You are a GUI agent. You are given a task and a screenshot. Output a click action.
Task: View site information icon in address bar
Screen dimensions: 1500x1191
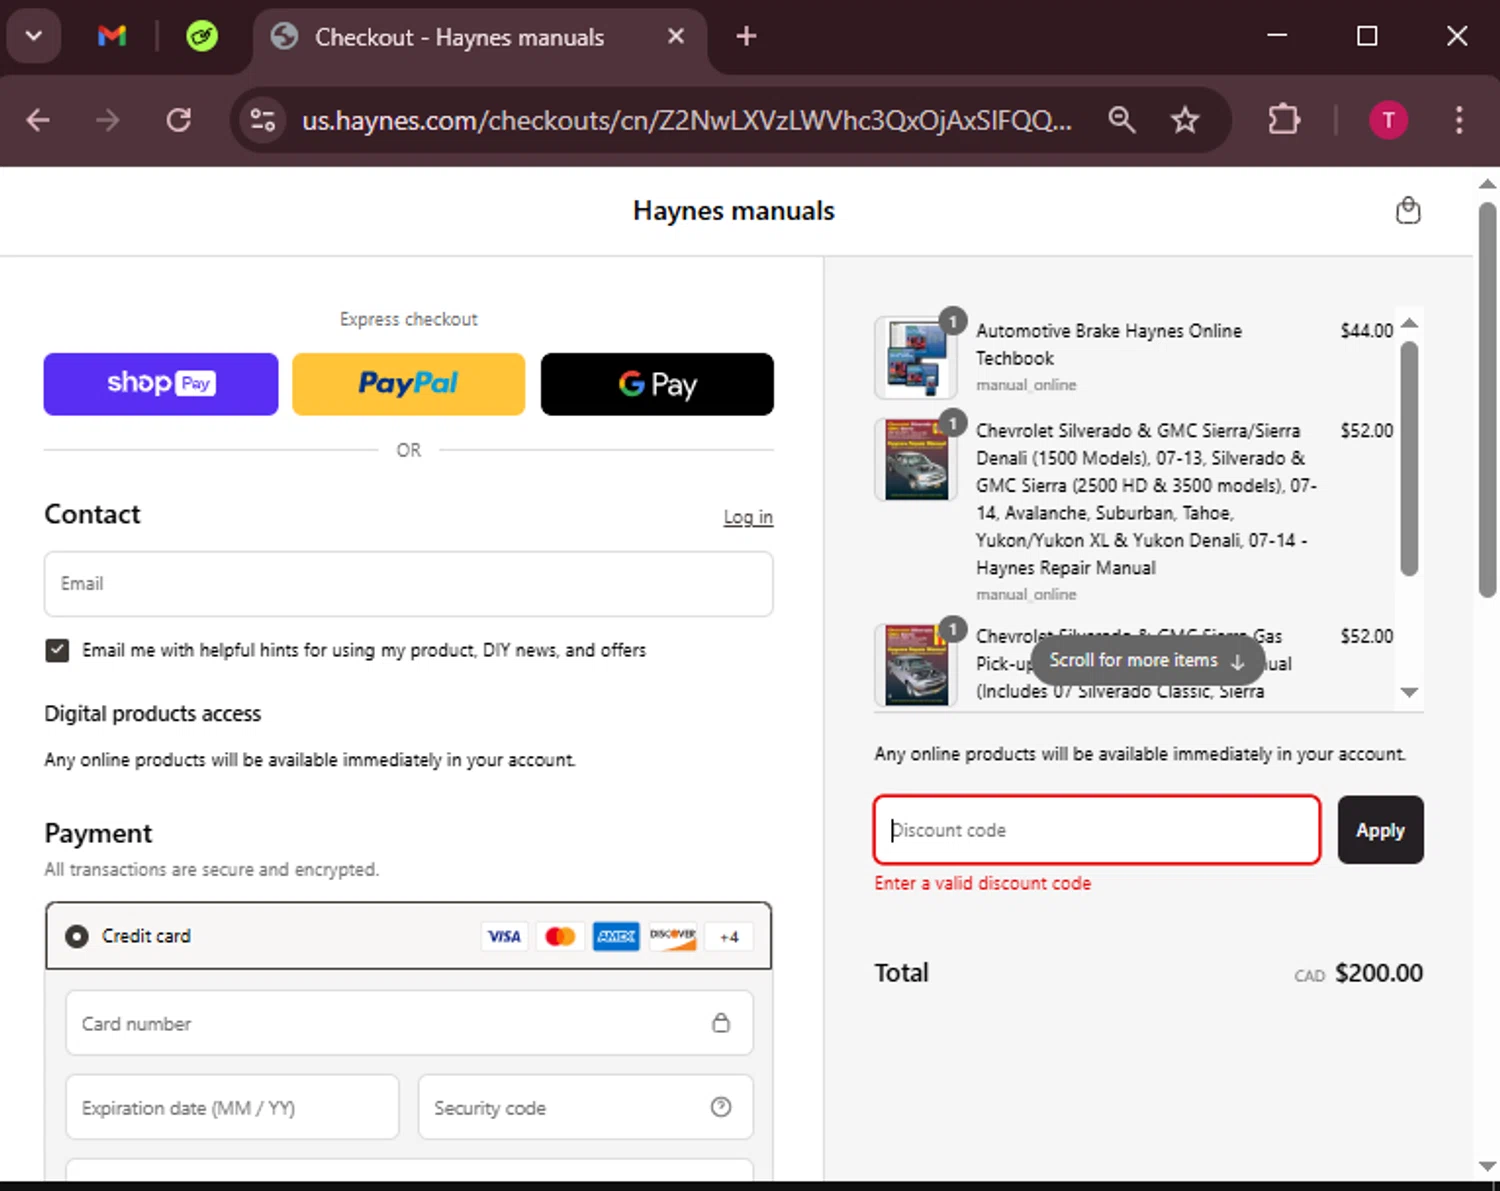click(263, 120)
